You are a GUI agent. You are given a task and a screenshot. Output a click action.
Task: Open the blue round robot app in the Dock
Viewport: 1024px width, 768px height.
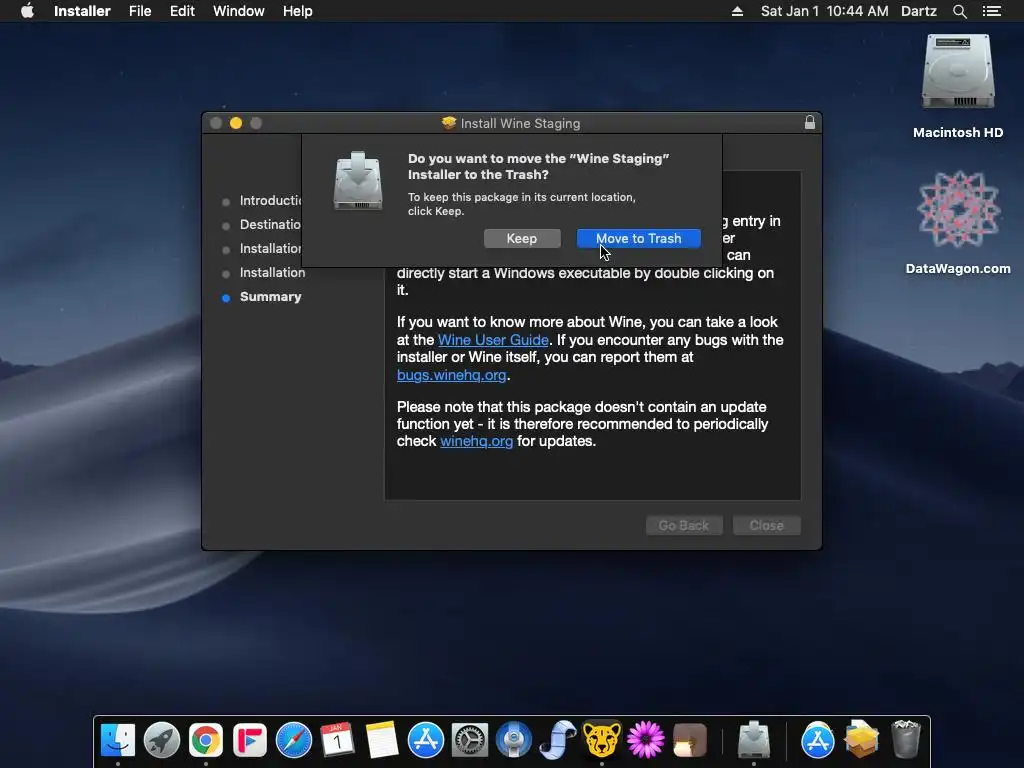[514, 740]
